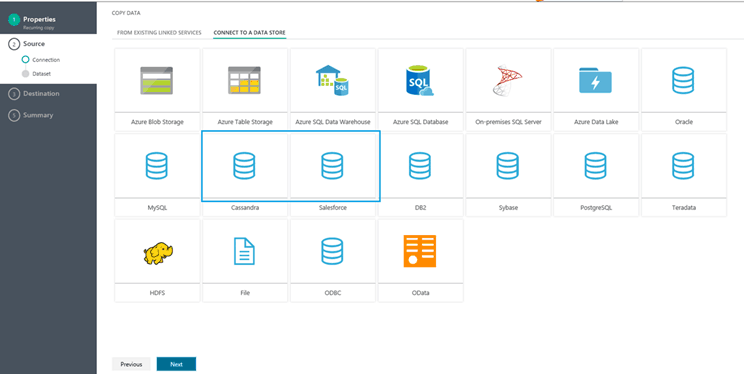Viewport: 744px width, 374px height.
Task: Choose the PostgreSQL database icon
Action: pos(595,166)
